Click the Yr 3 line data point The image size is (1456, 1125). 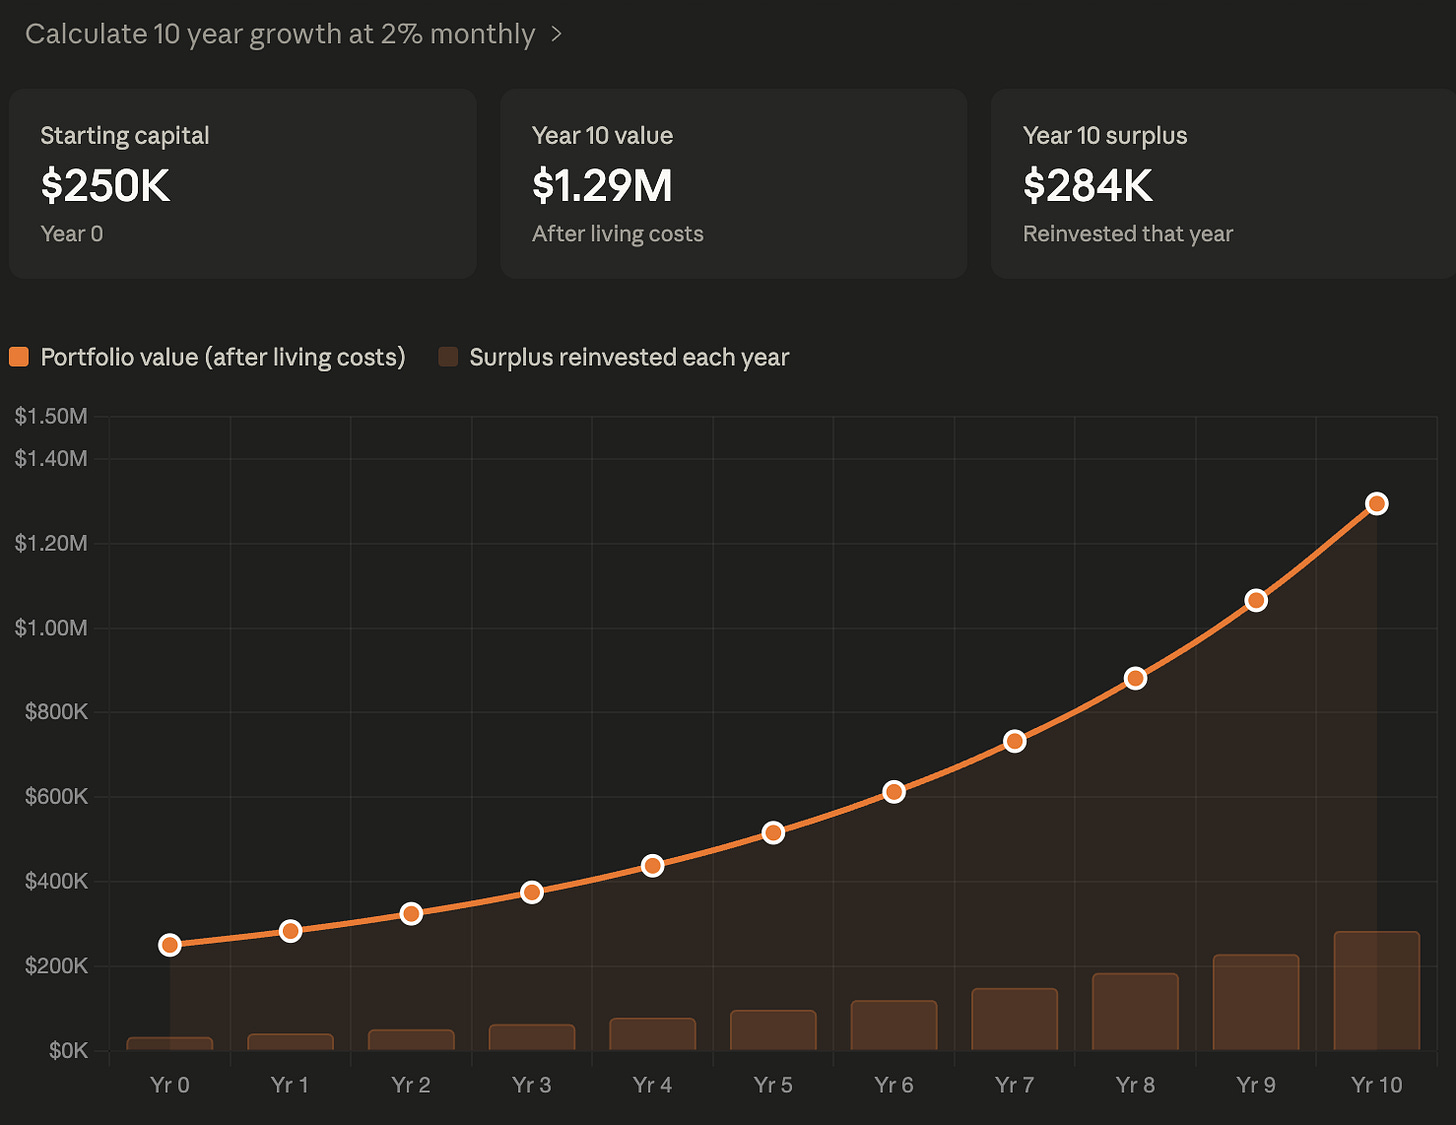532,892
